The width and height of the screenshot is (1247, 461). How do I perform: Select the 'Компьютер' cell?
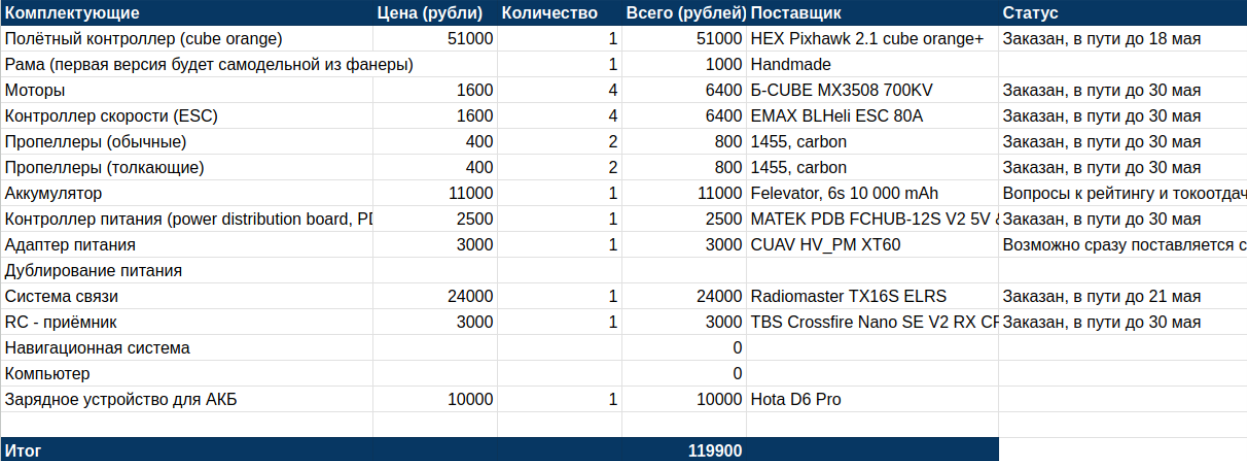pos(186,374)
